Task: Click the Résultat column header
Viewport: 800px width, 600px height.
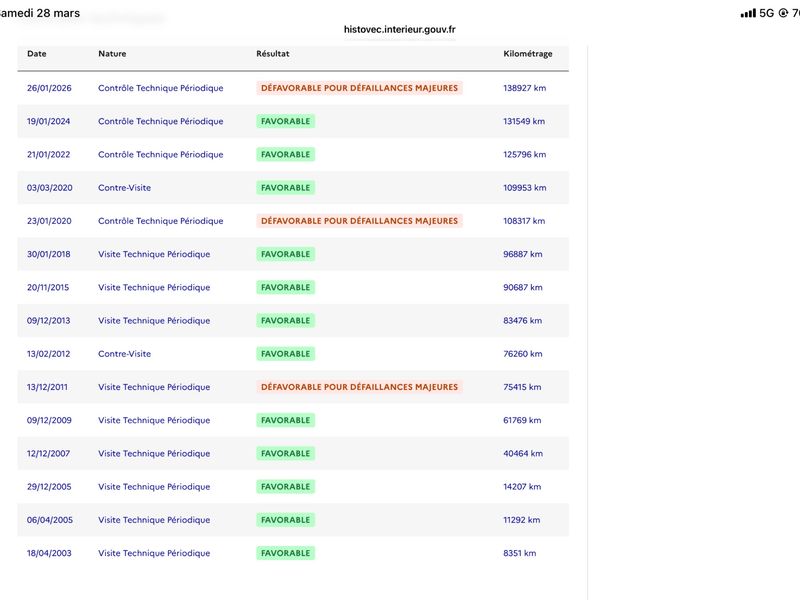Action: click(x=272, y=54)
